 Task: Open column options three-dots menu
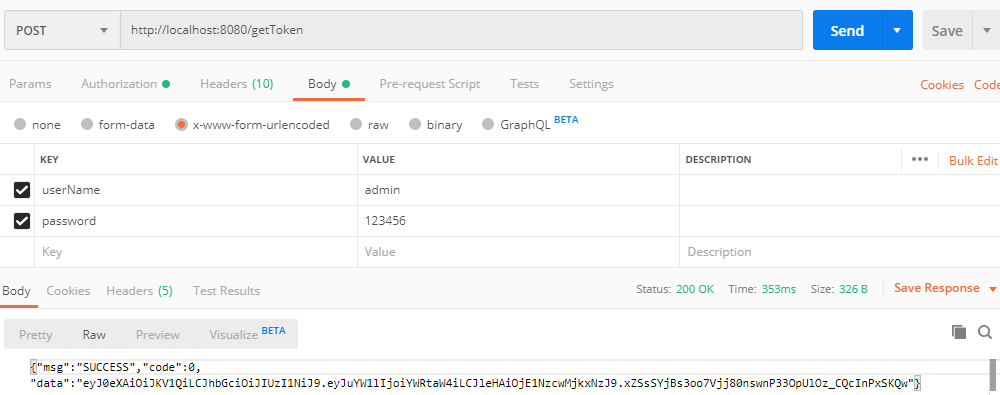[x=920, y=160]
